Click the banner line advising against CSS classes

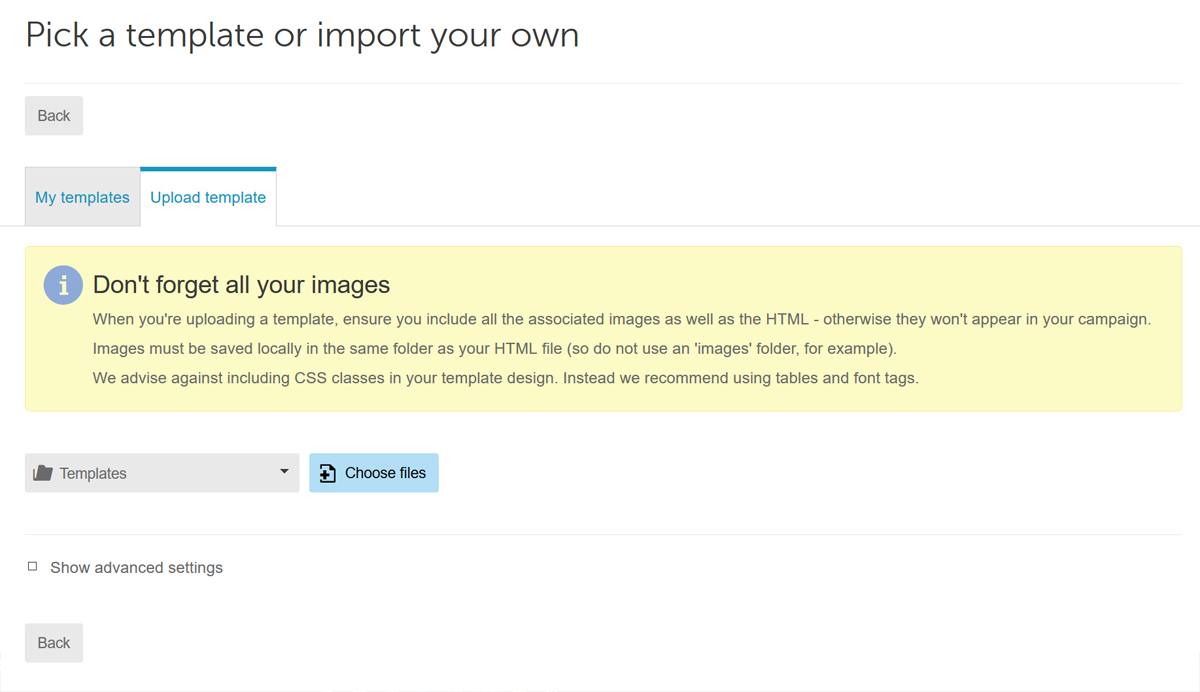point(505,378)
